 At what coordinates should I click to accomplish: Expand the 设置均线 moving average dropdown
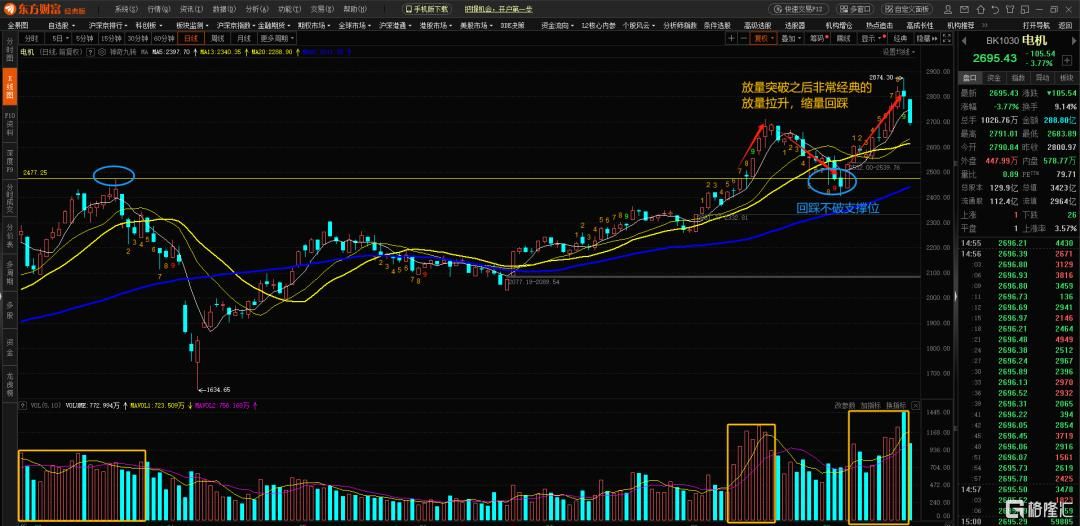click(x=899, y=51)
